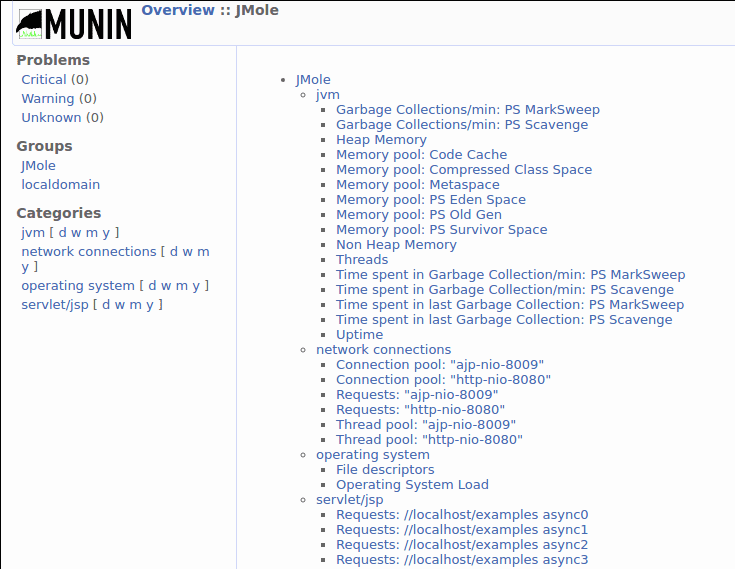The width and height of the screenshot is (735, 569).
Task: Open the Operating System Load graph
Action: 412,485
